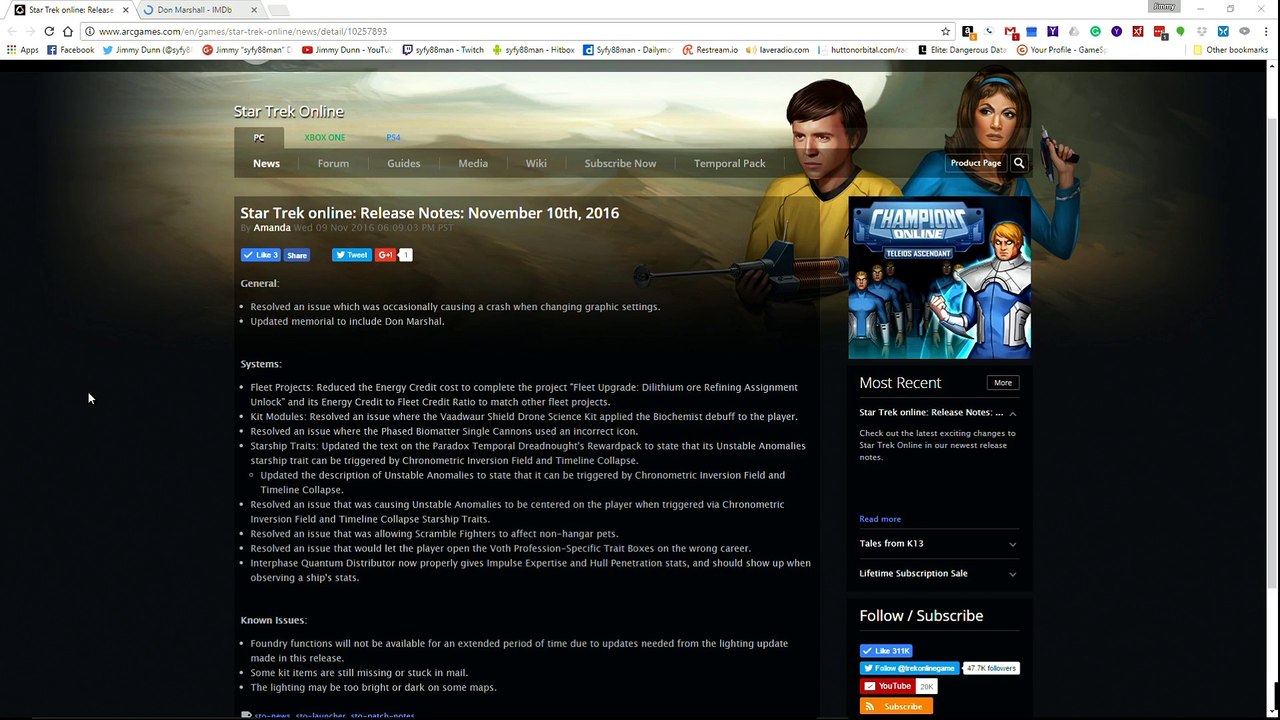Open the Other bookmarks folder
Image resolution: width=1280 pixels, height=720 pixels.
point(1230,50)
